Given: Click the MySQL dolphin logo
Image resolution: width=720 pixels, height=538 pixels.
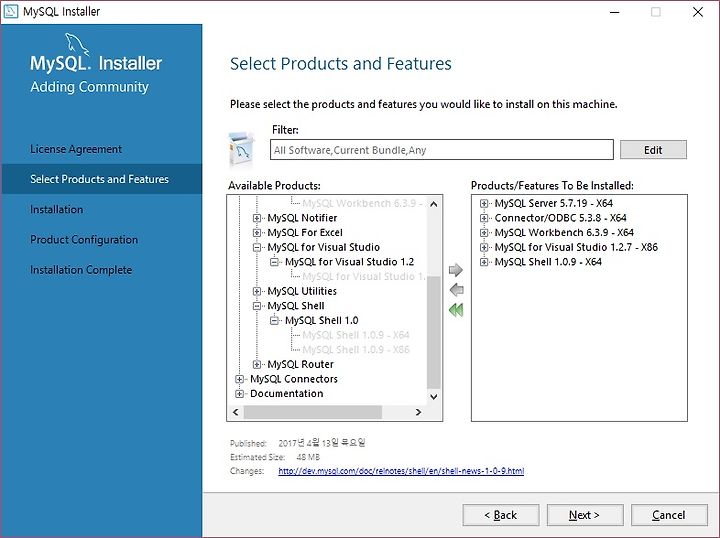Looking at the screenshot, I should (76, 44).
